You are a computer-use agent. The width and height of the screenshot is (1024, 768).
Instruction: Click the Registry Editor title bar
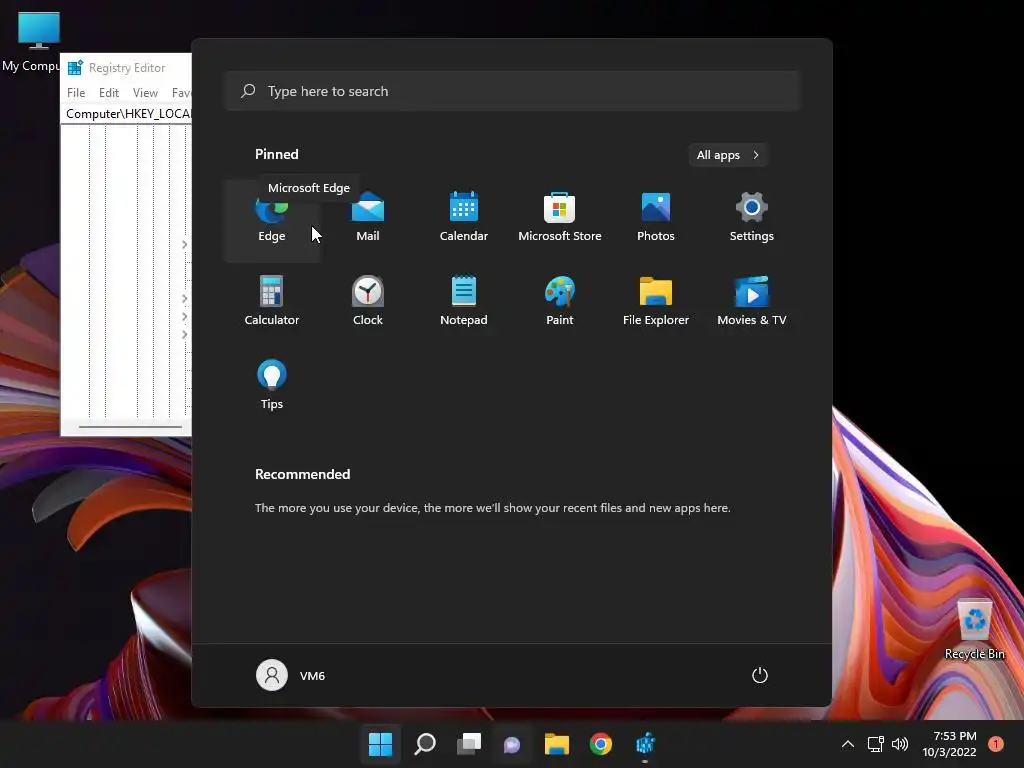[127, 68]
